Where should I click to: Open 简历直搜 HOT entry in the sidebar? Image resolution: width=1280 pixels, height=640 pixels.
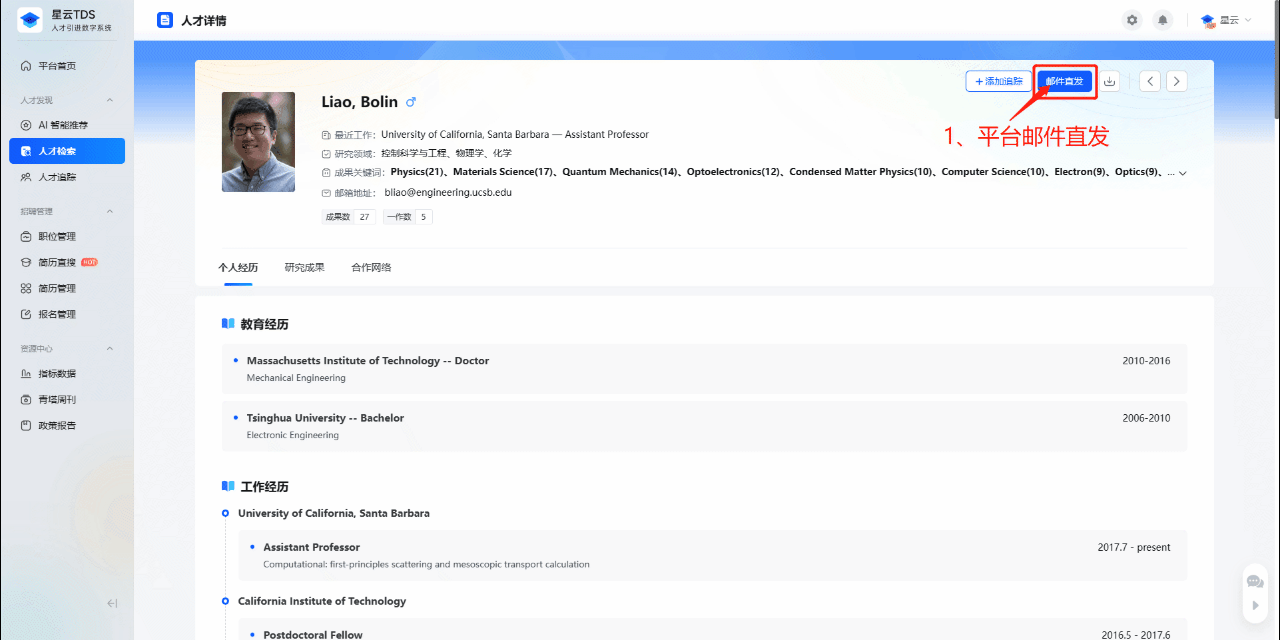67,262
